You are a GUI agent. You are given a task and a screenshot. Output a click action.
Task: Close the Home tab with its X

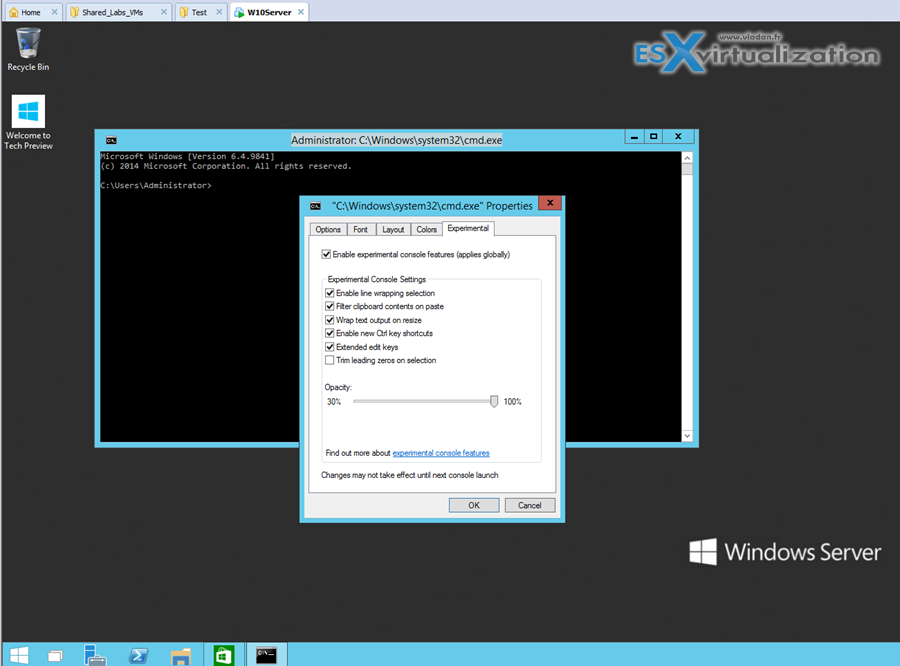pyautogui.click(x=55, y=11)
